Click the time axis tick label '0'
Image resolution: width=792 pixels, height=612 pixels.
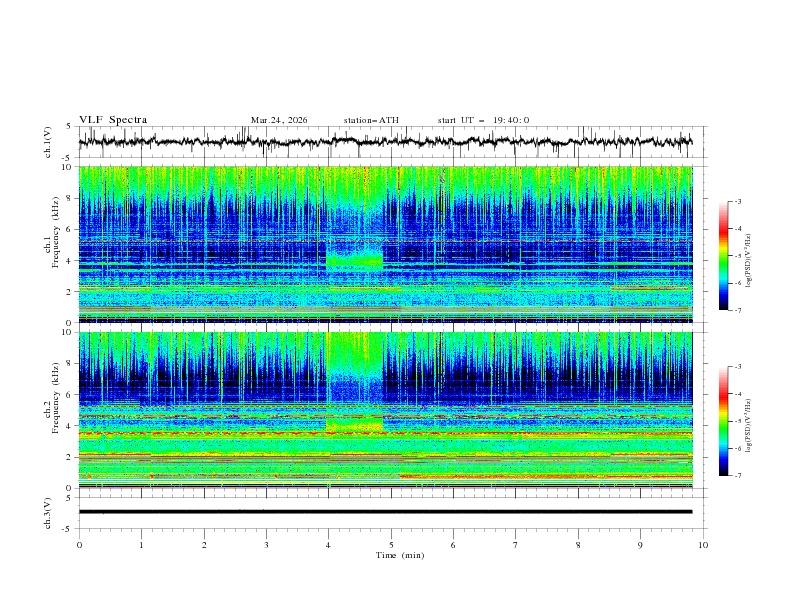(79, 545)
